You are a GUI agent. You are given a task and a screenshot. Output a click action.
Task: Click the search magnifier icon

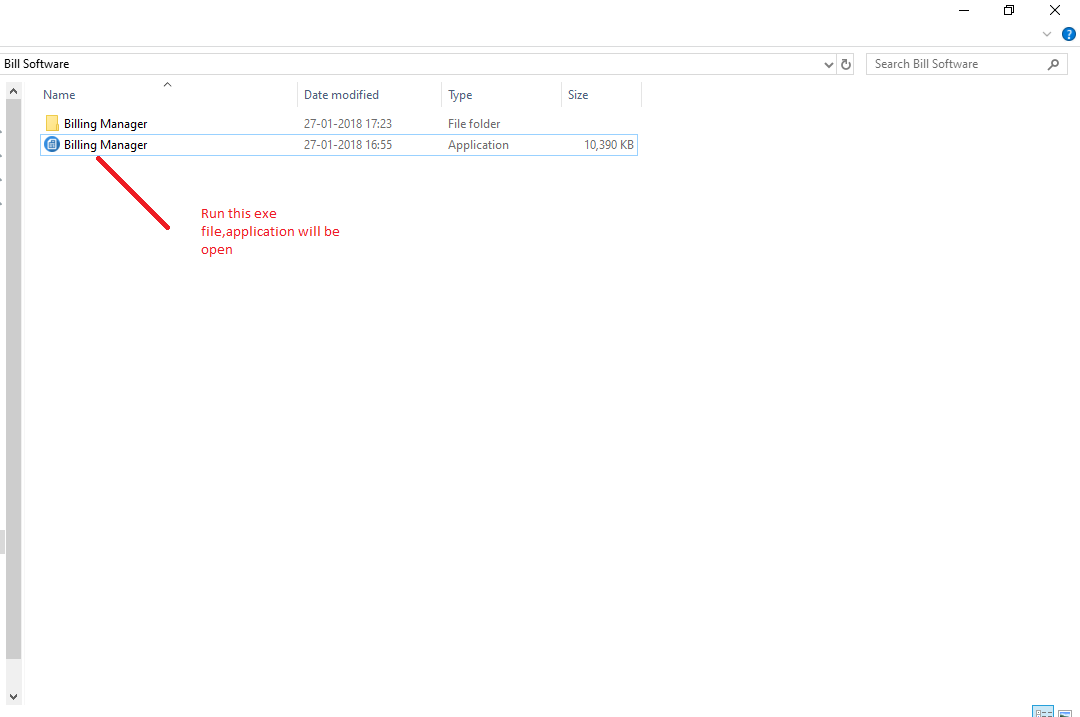1053,64
